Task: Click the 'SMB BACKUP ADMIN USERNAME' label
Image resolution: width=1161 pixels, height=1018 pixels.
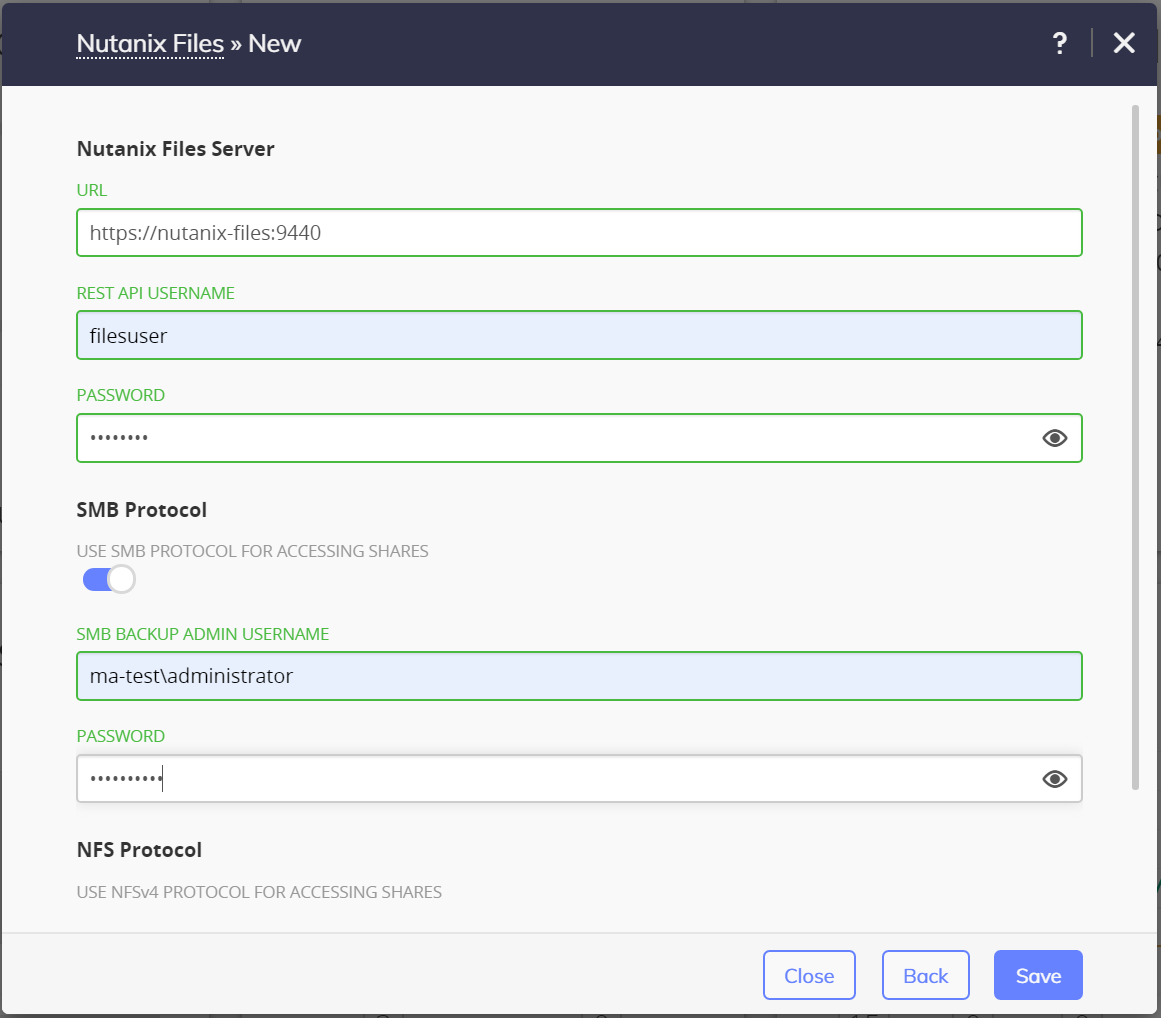Action: [x=203, y=634]
